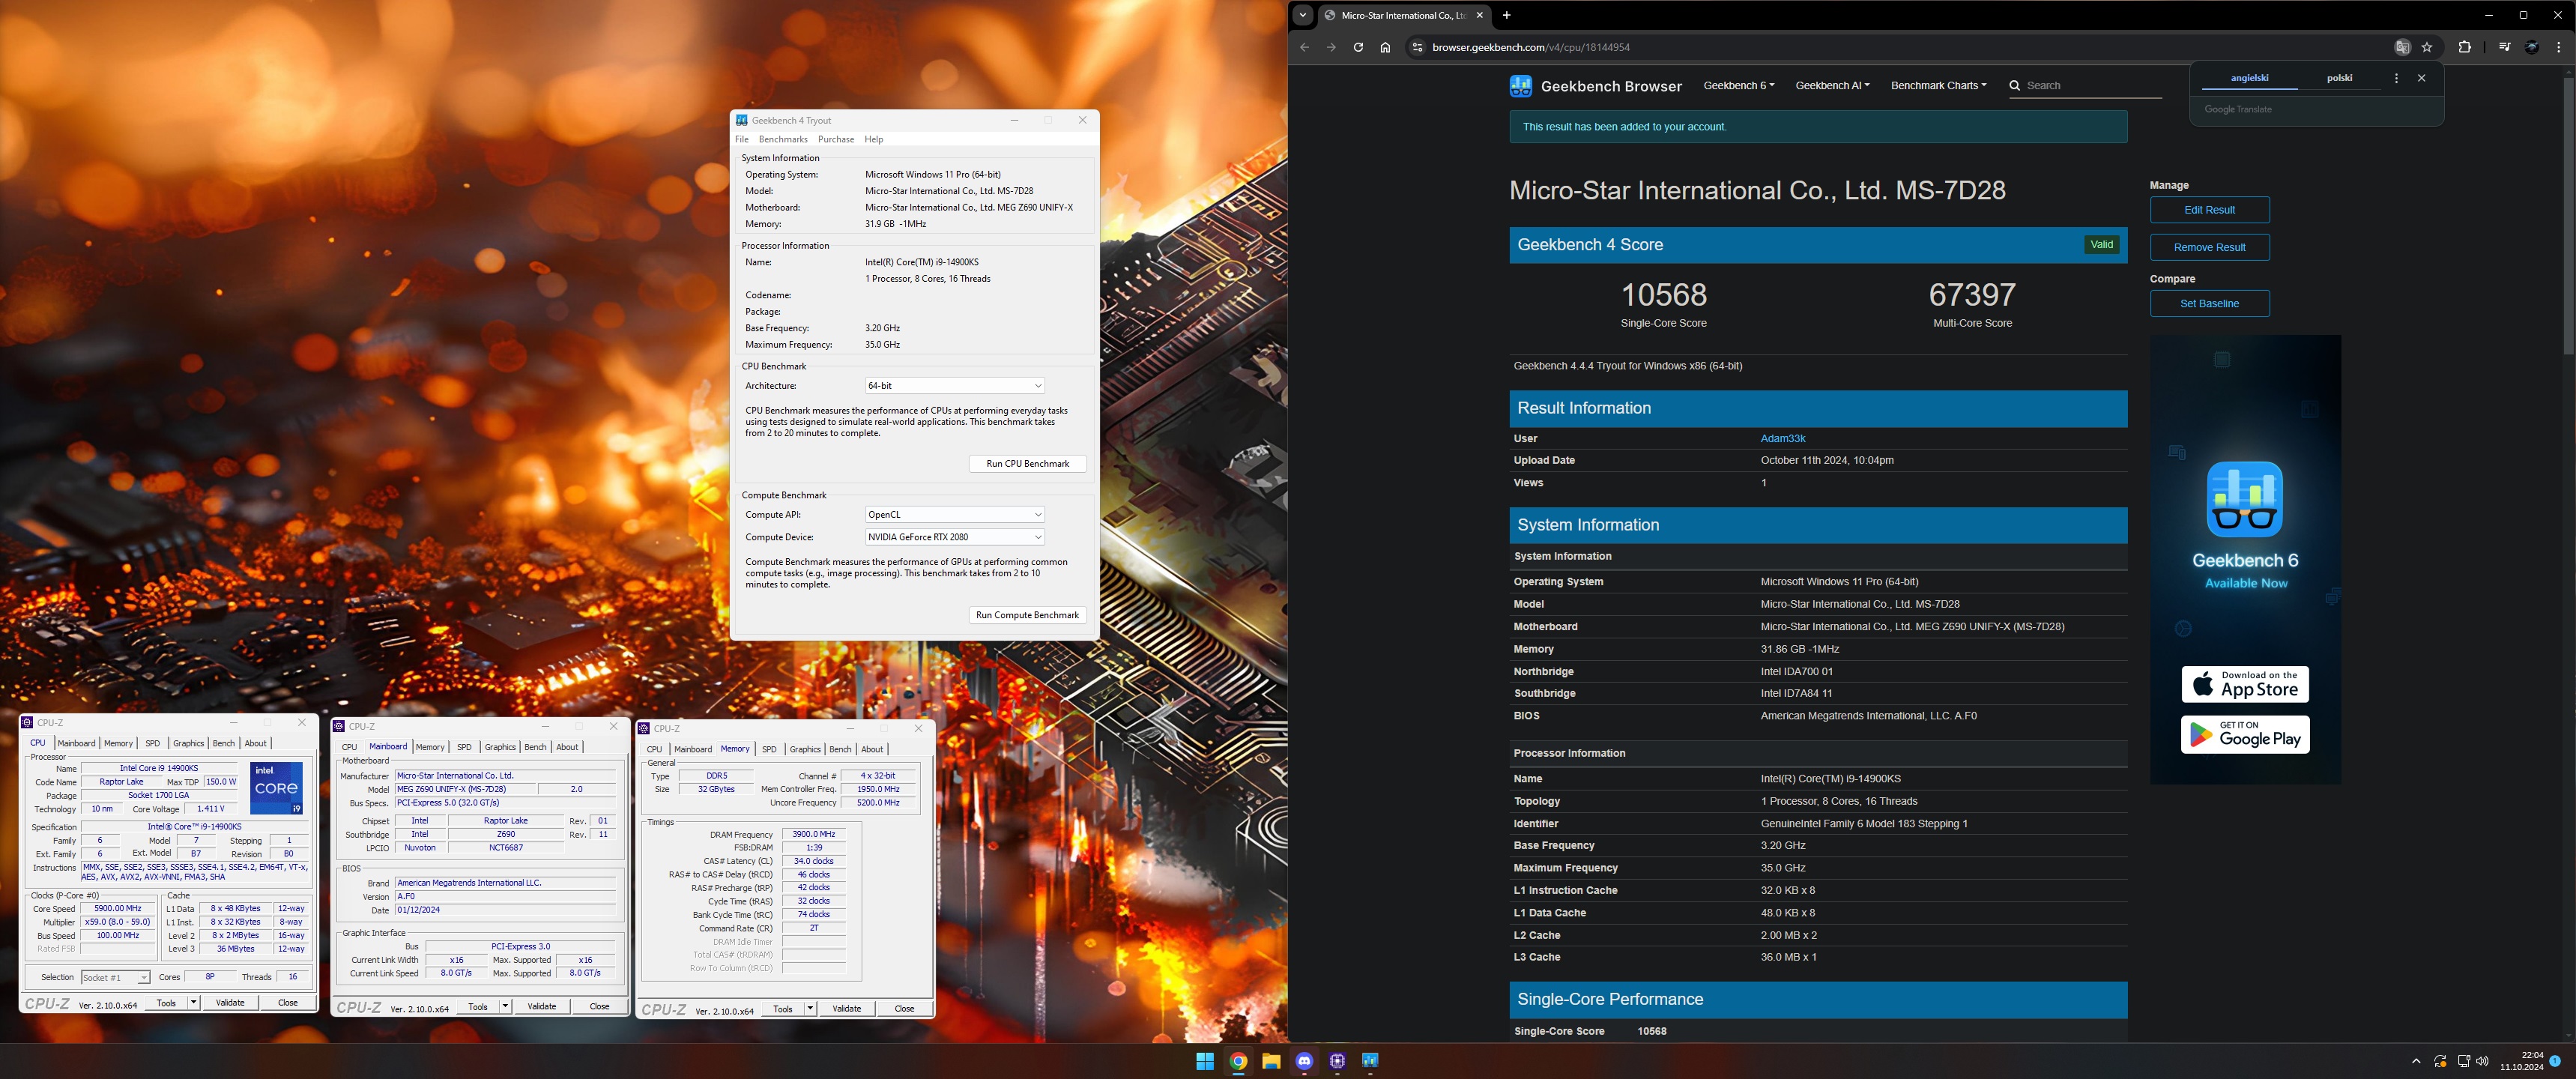The image size is (2576, 1079).
Task: Open notification bell in taskbar
Action: [x=2555, y=1061]
